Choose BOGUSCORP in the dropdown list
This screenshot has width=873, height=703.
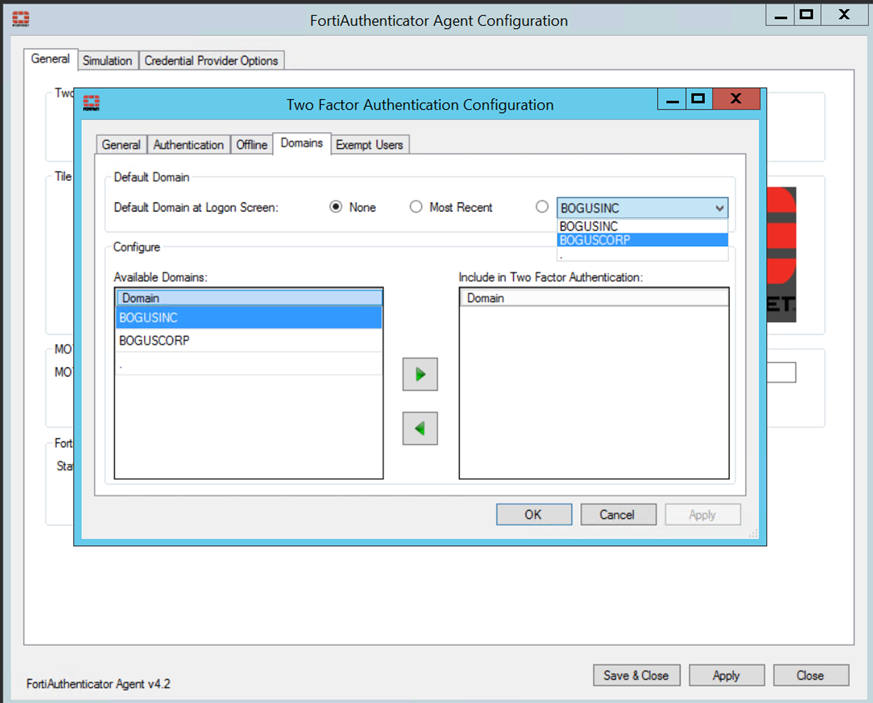643,240
